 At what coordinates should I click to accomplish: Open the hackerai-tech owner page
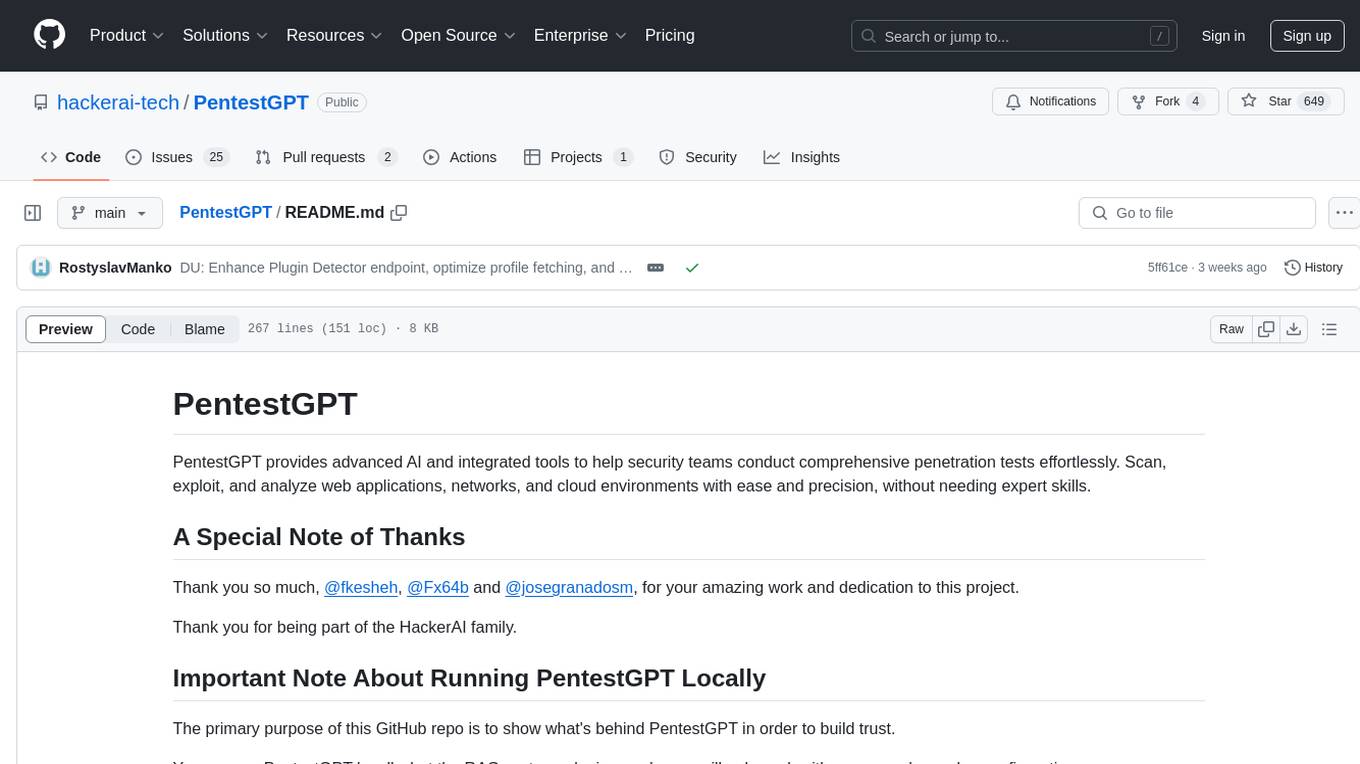pyautogui.click(x=118, y=102)
